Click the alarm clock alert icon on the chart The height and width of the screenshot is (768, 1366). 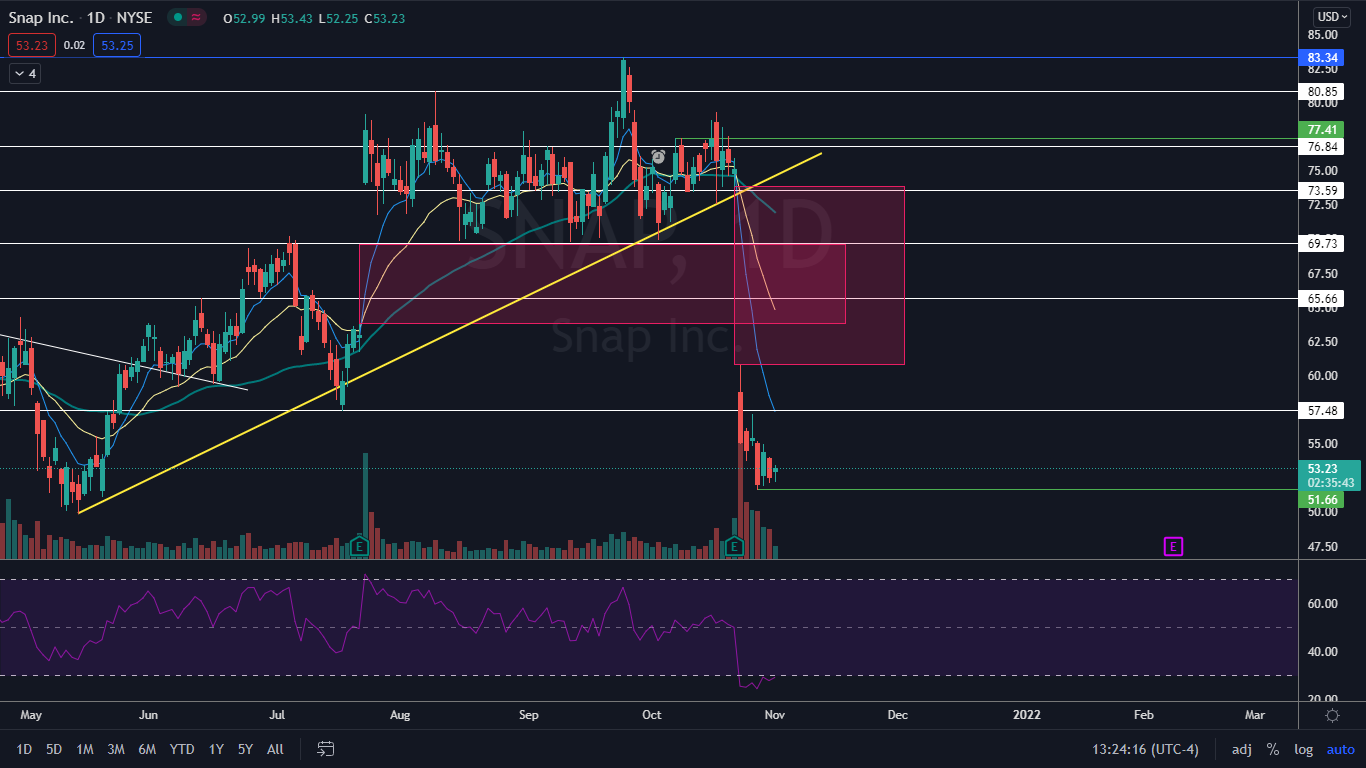[x=658, y=156]
